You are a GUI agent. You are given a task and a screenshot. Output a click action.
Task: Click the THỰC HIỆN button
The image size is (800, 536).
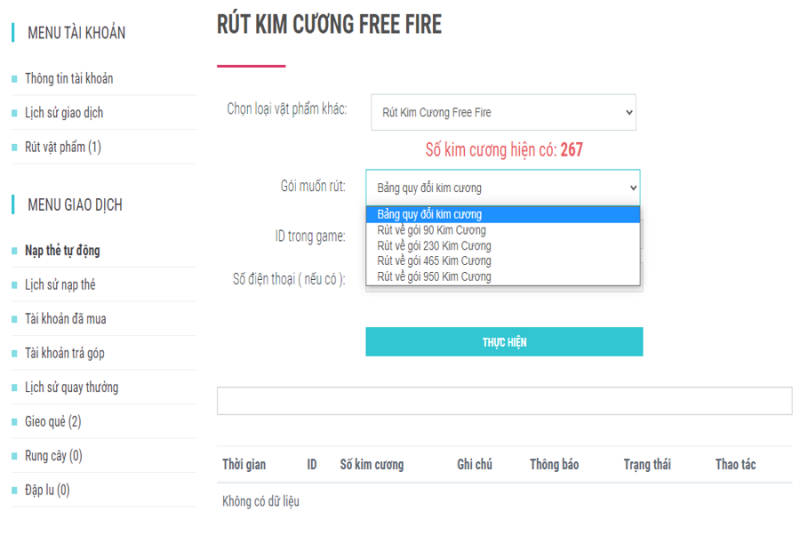(504, 342)
